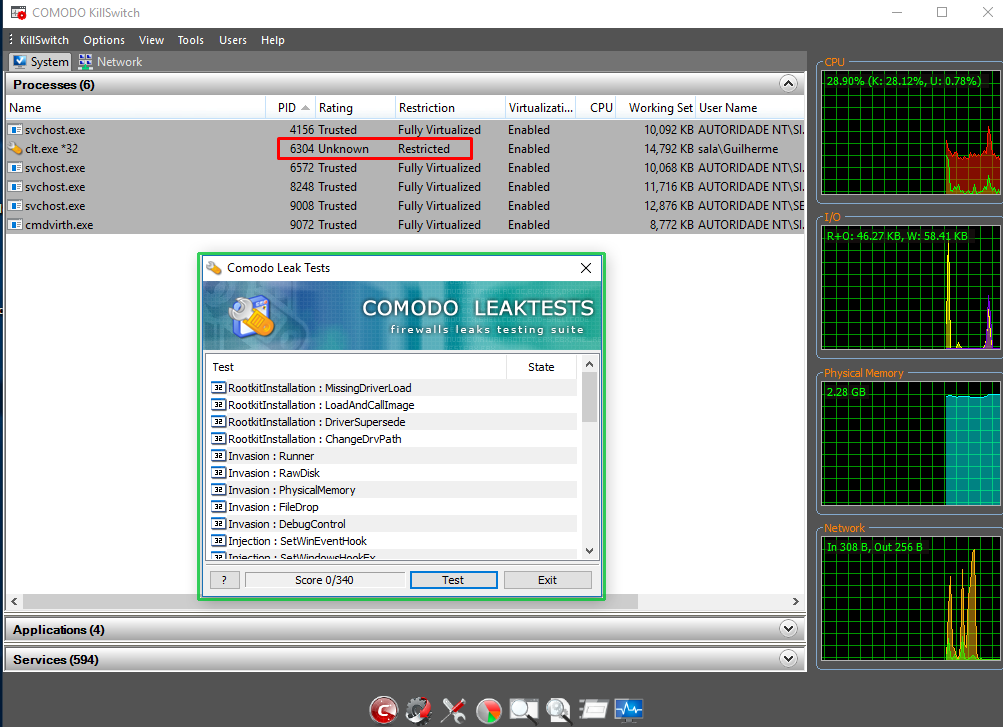Click the folder list icon in bottom toolbar
This screenshot has height=727, width=1003.
pyautogui.click(x=594, y=709)
